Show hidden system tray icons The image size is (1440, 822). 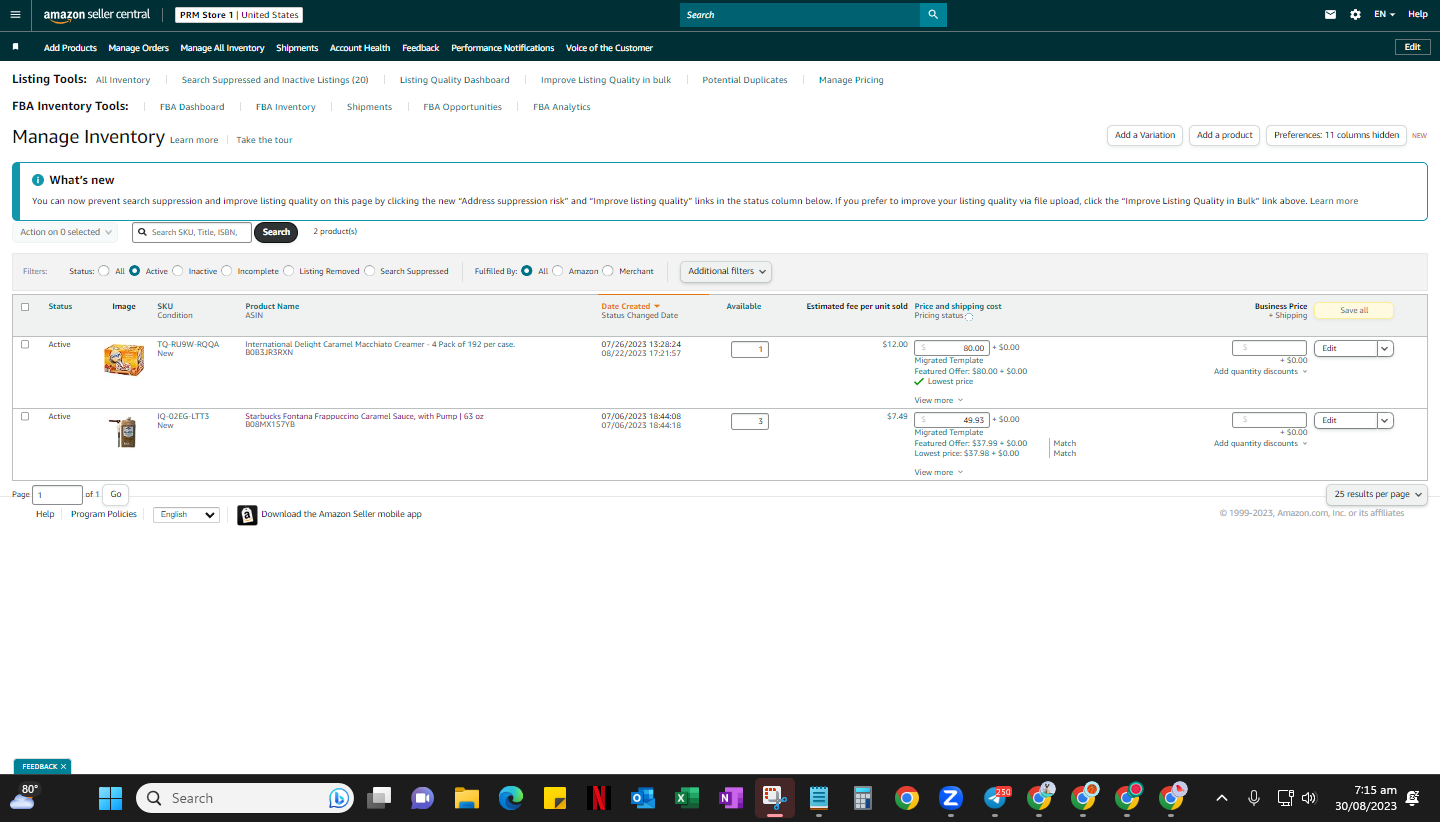[x=1222, y=798]
